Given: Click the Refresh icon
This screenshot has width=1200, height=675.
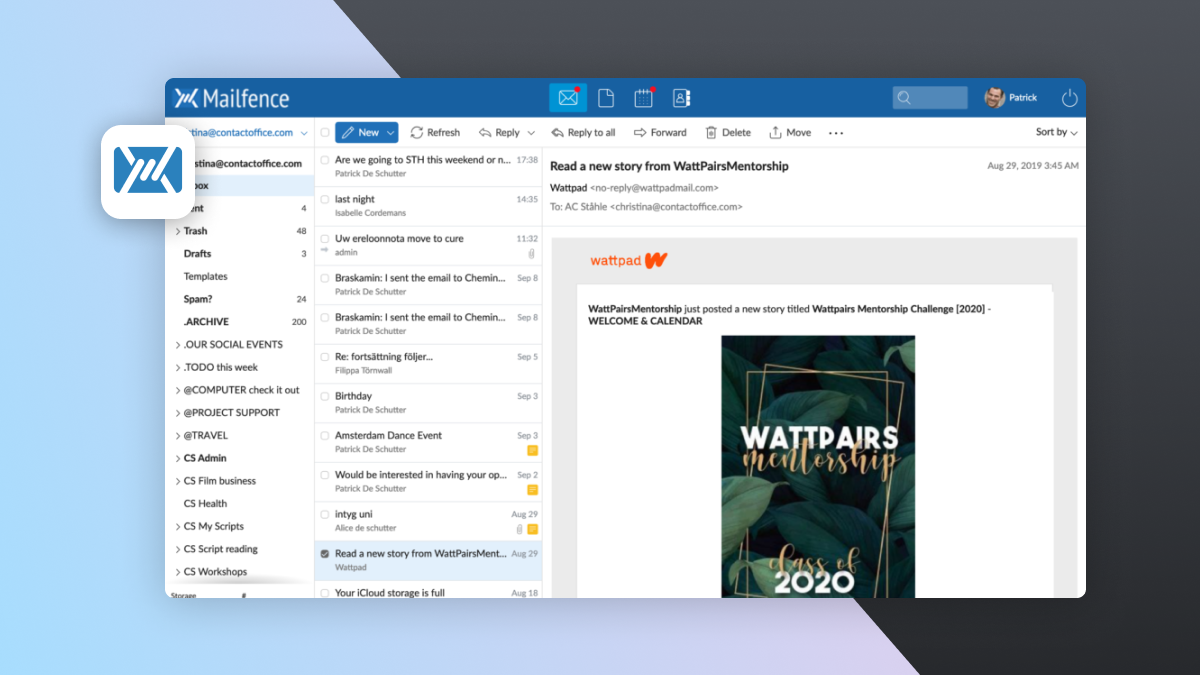Looking at the screenshot, I should point(417,132).
